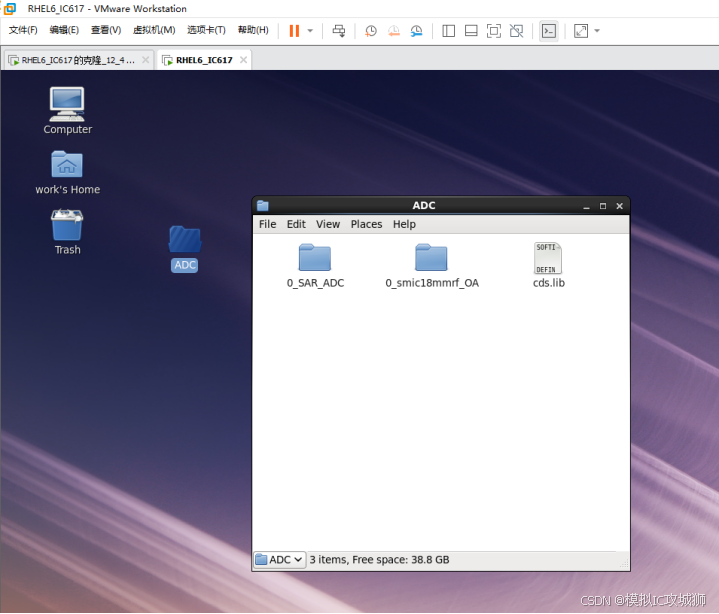
Task: Click the VMware Workstation logo icon
Action: click(10, 8)
